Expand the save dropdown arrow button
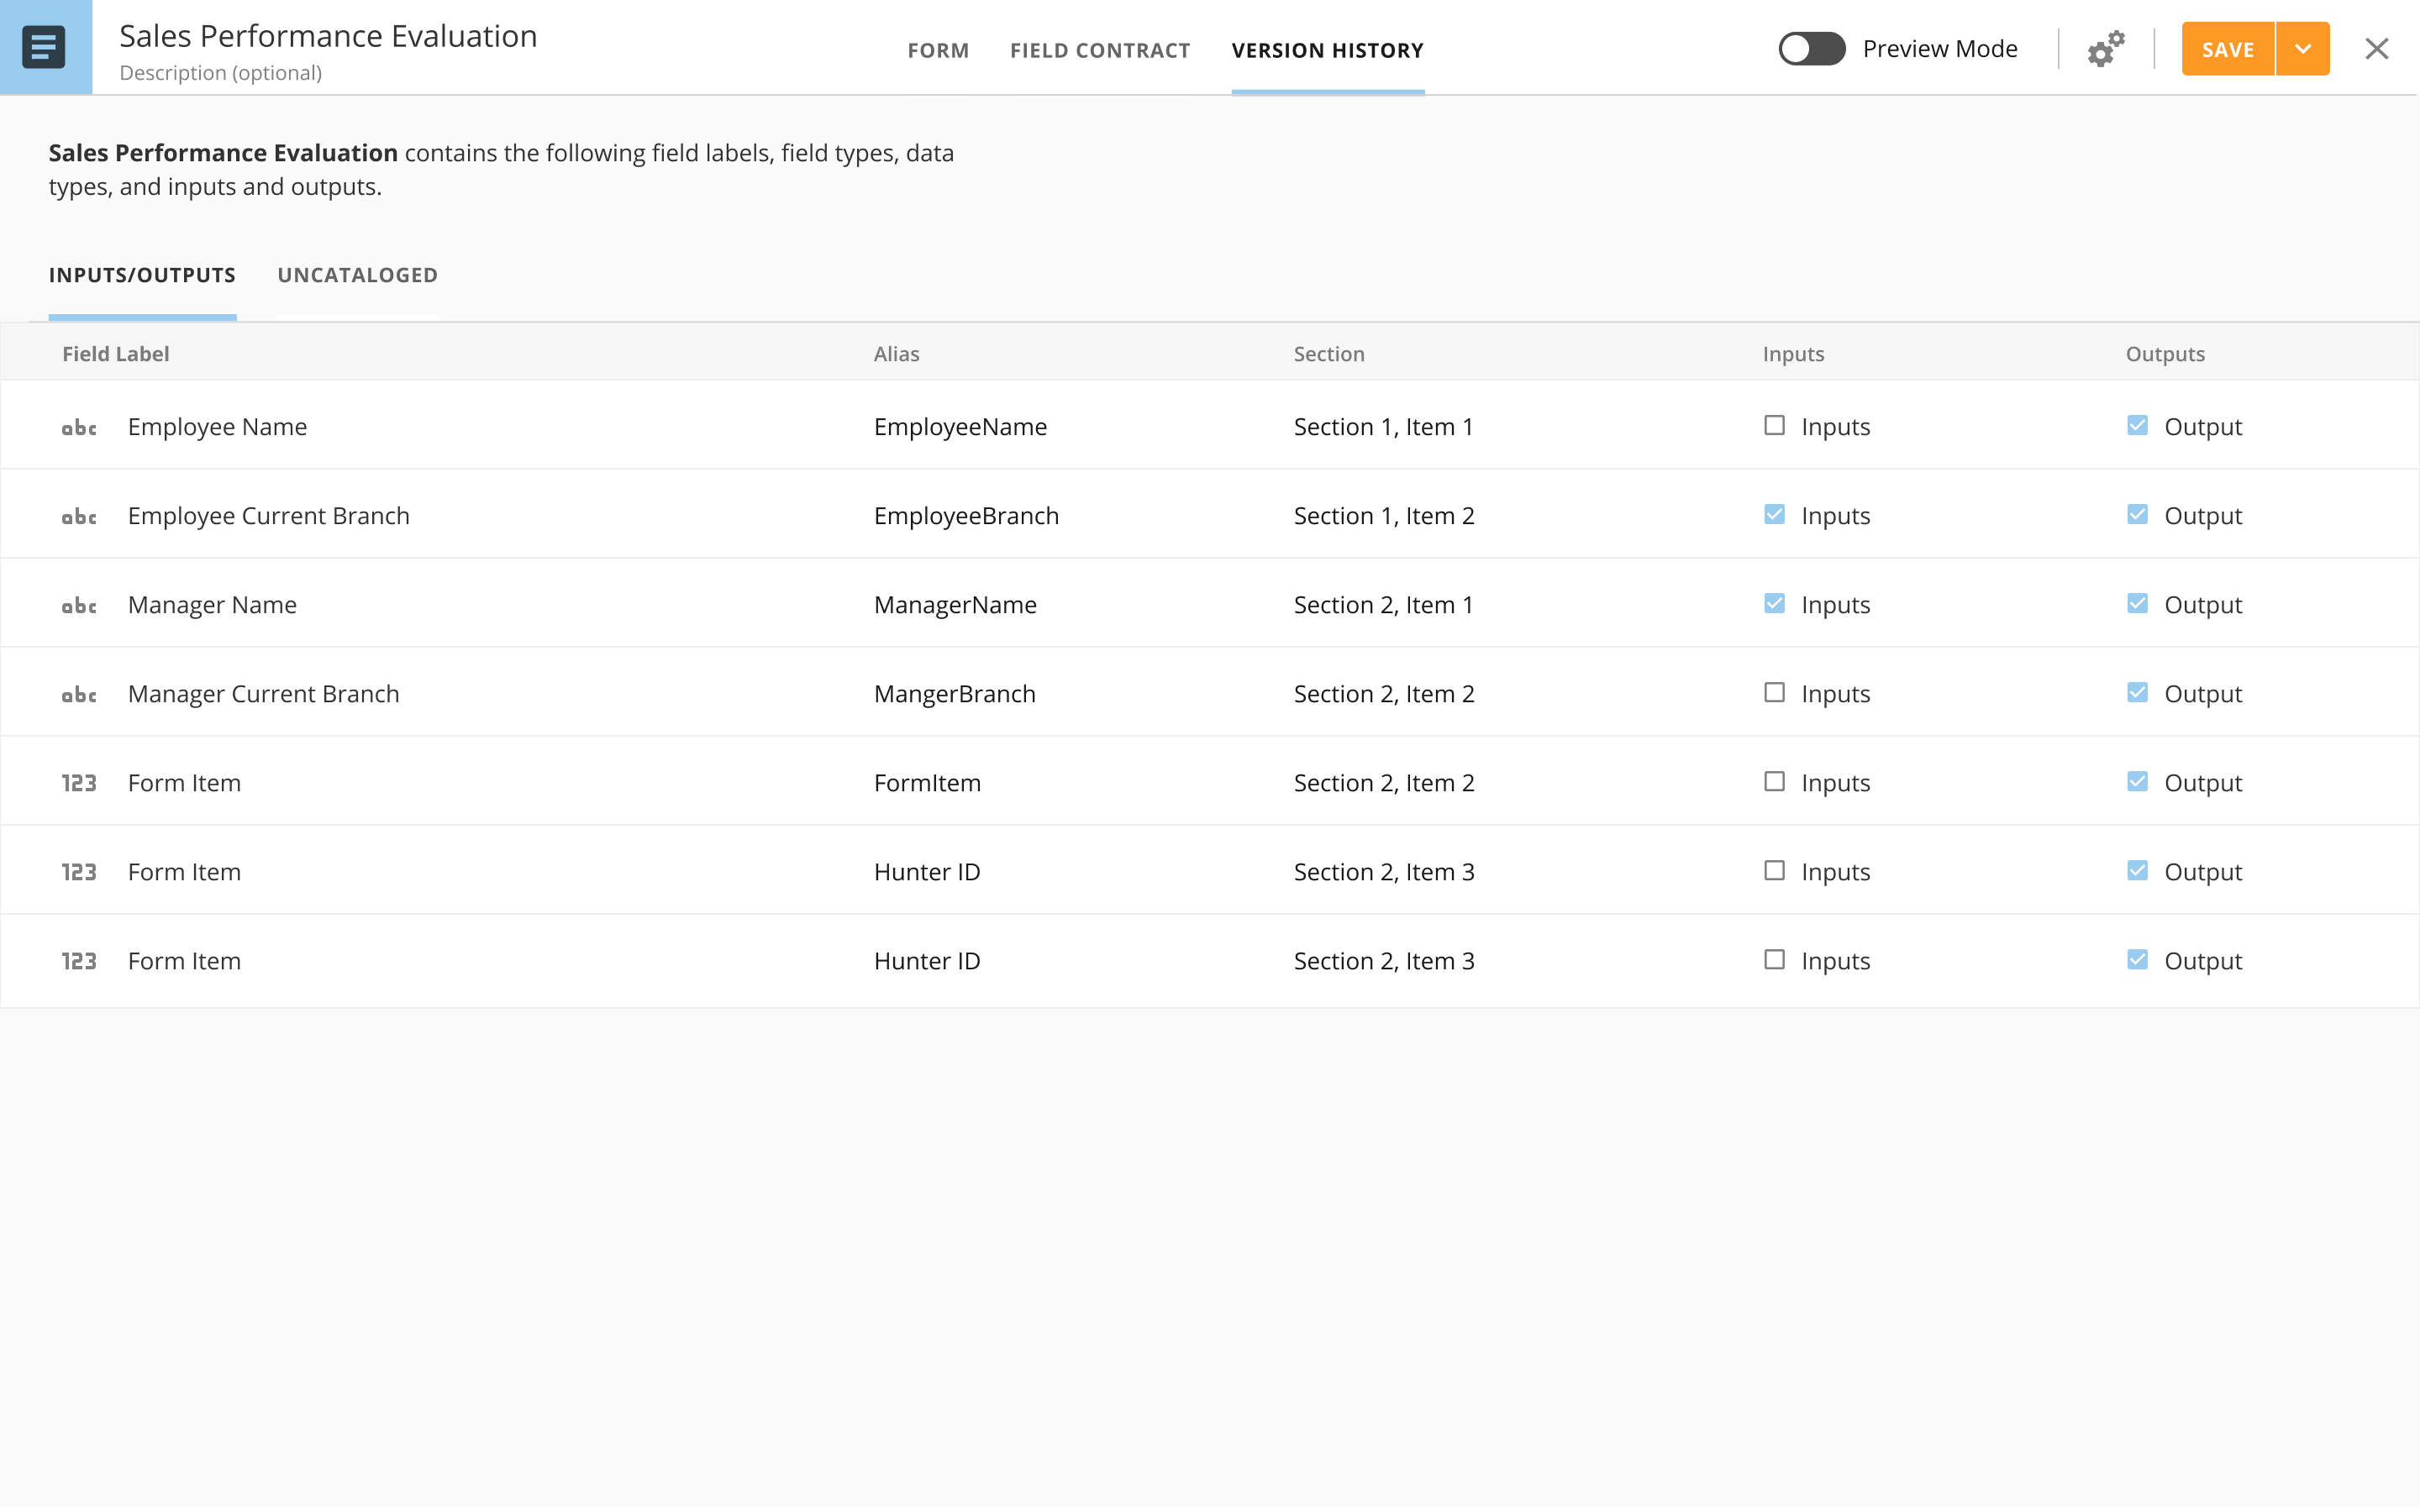The height and width of the screenshot is (1512, 2420). [x=2302, y=49]
